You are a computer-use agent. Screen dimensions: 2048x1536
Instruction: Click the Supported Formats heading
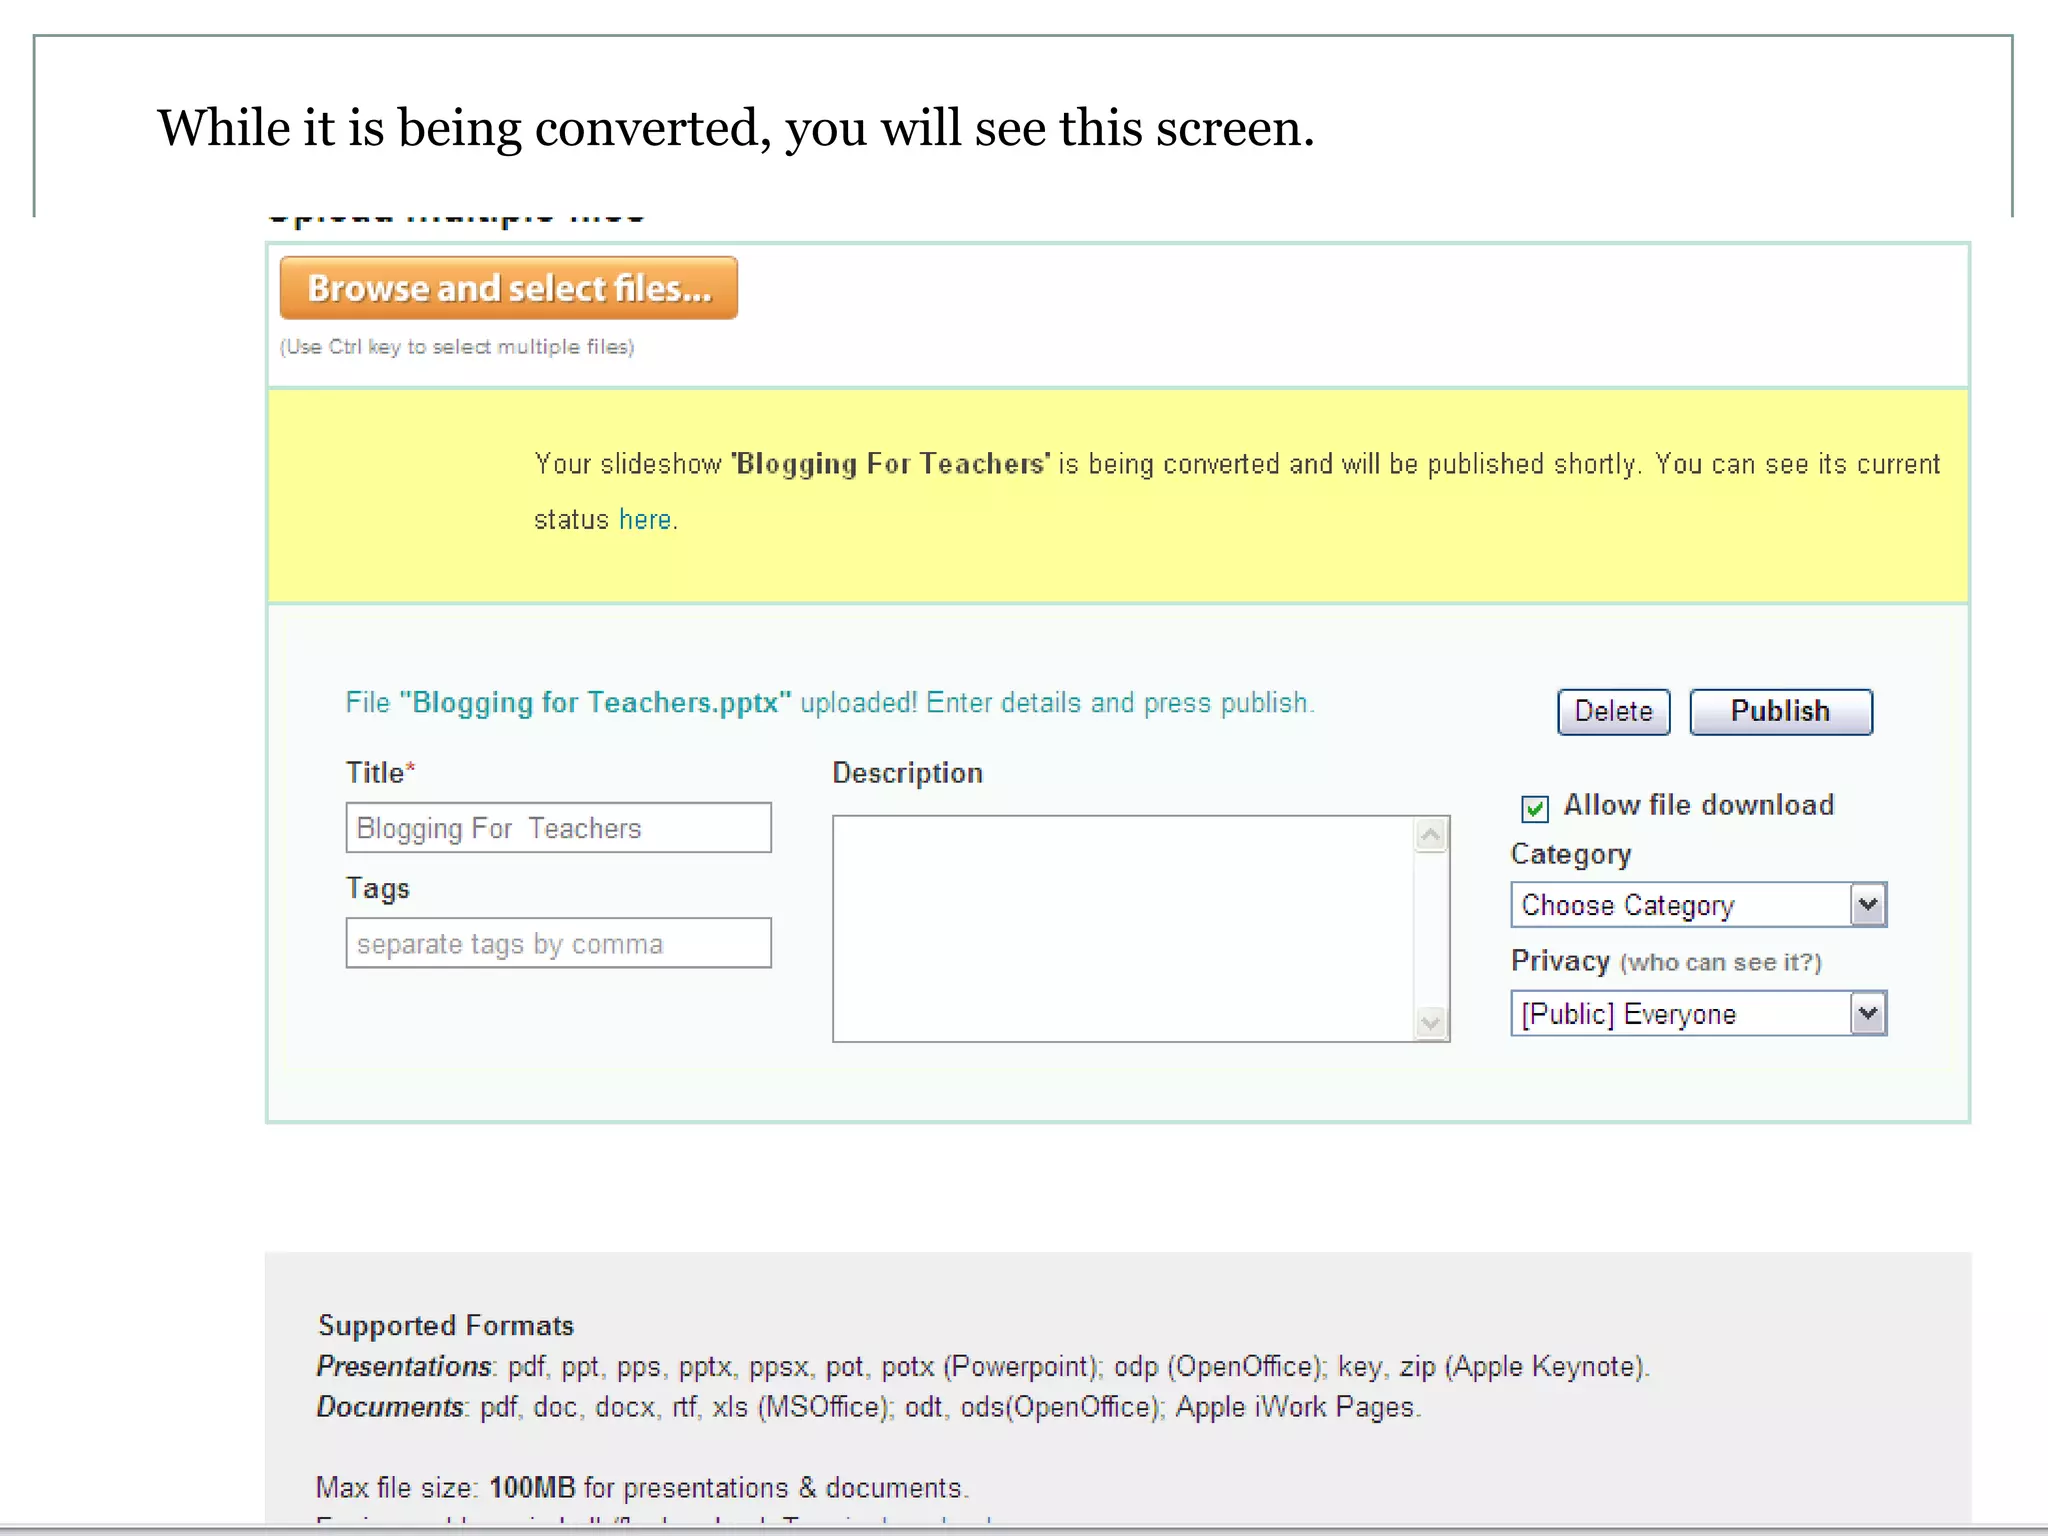446,1326
